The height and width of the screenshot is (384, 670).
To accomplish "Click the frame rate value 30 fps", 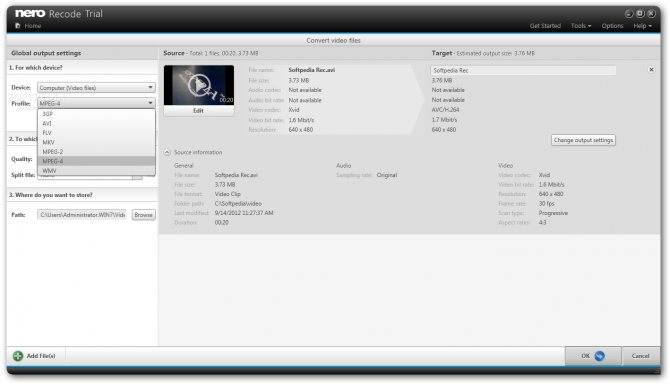I will click(547, 203).
